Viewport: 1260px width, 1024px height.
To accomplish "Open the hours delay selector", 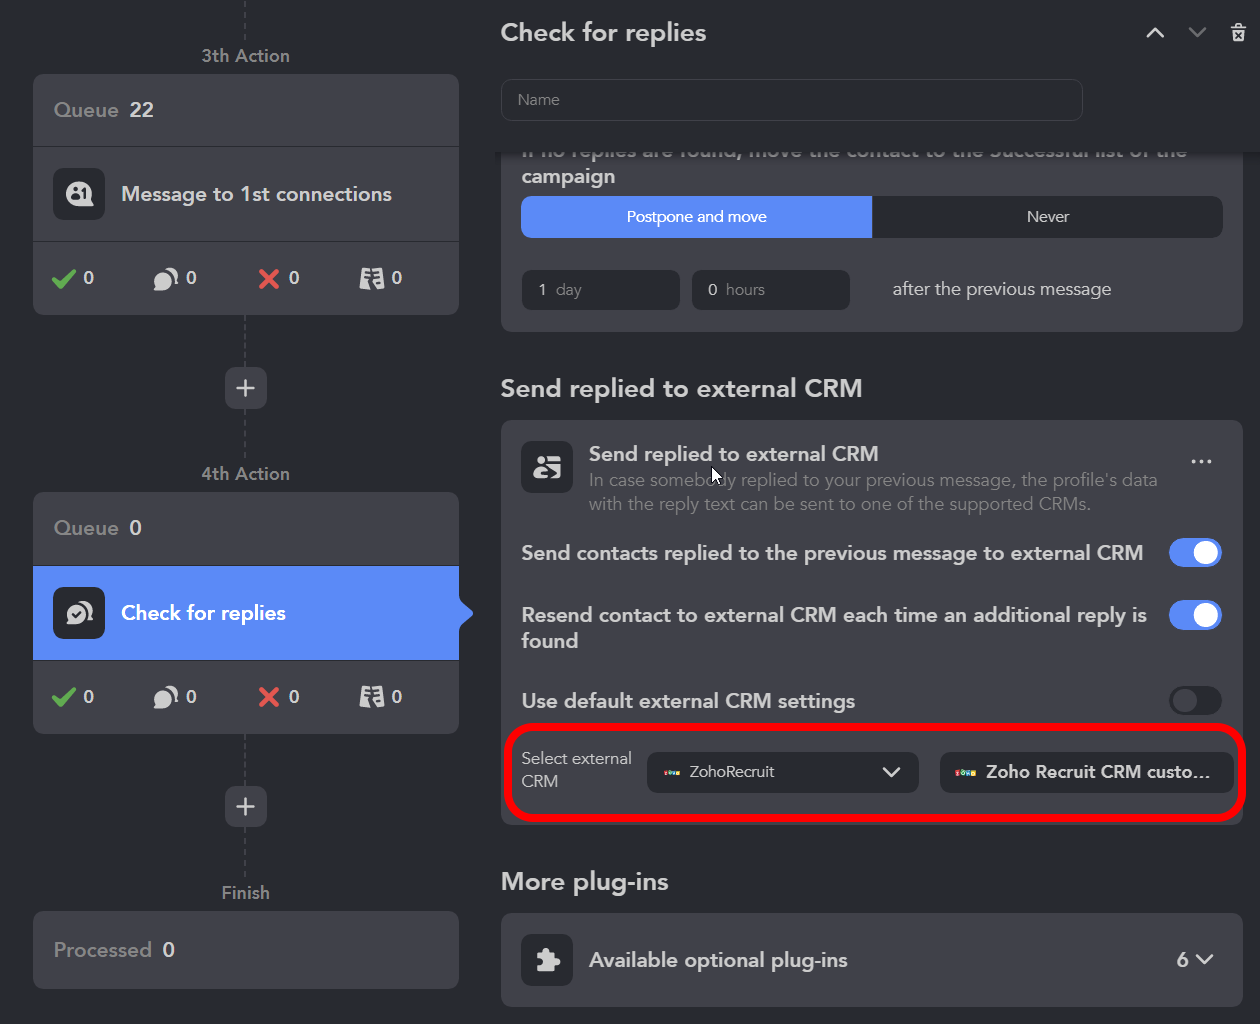I will tap(771, 290).
